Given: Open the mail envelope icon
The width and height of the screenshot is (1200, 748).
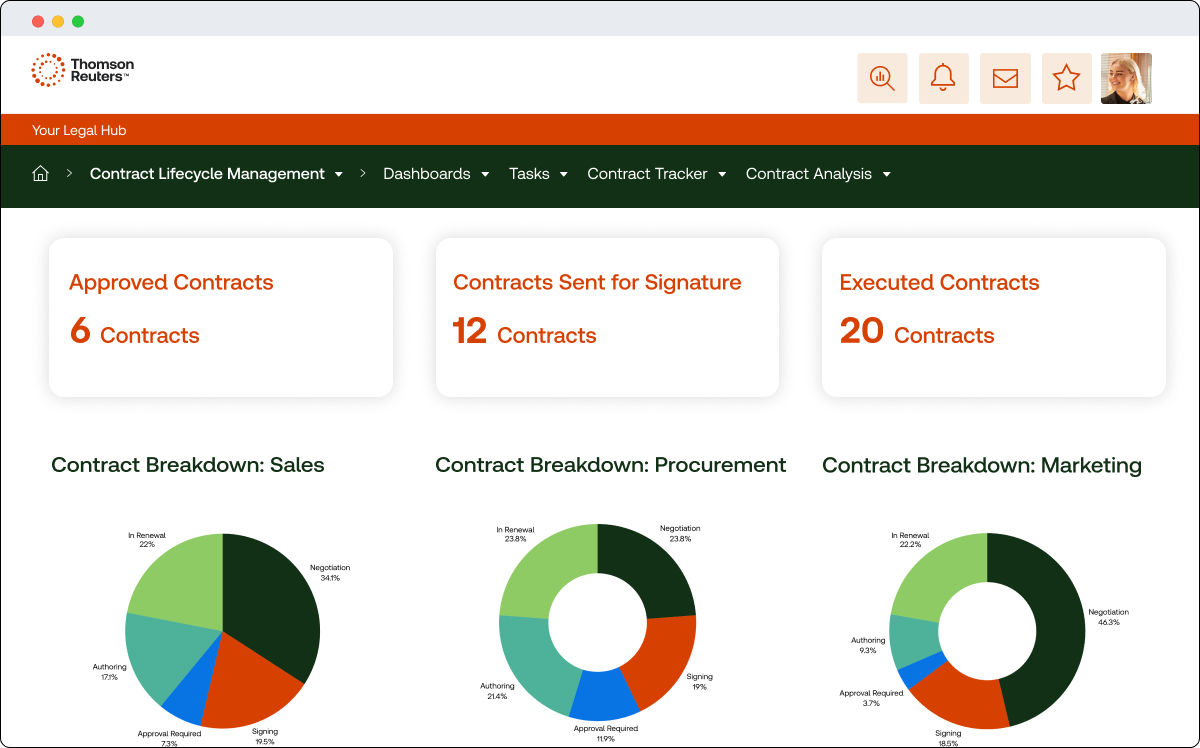Looking at the screenshot, I should tap(1005, 78).
